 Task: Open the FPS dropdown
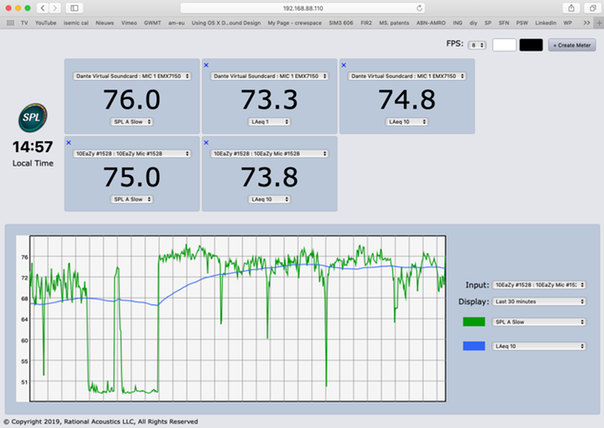(479, 45)
